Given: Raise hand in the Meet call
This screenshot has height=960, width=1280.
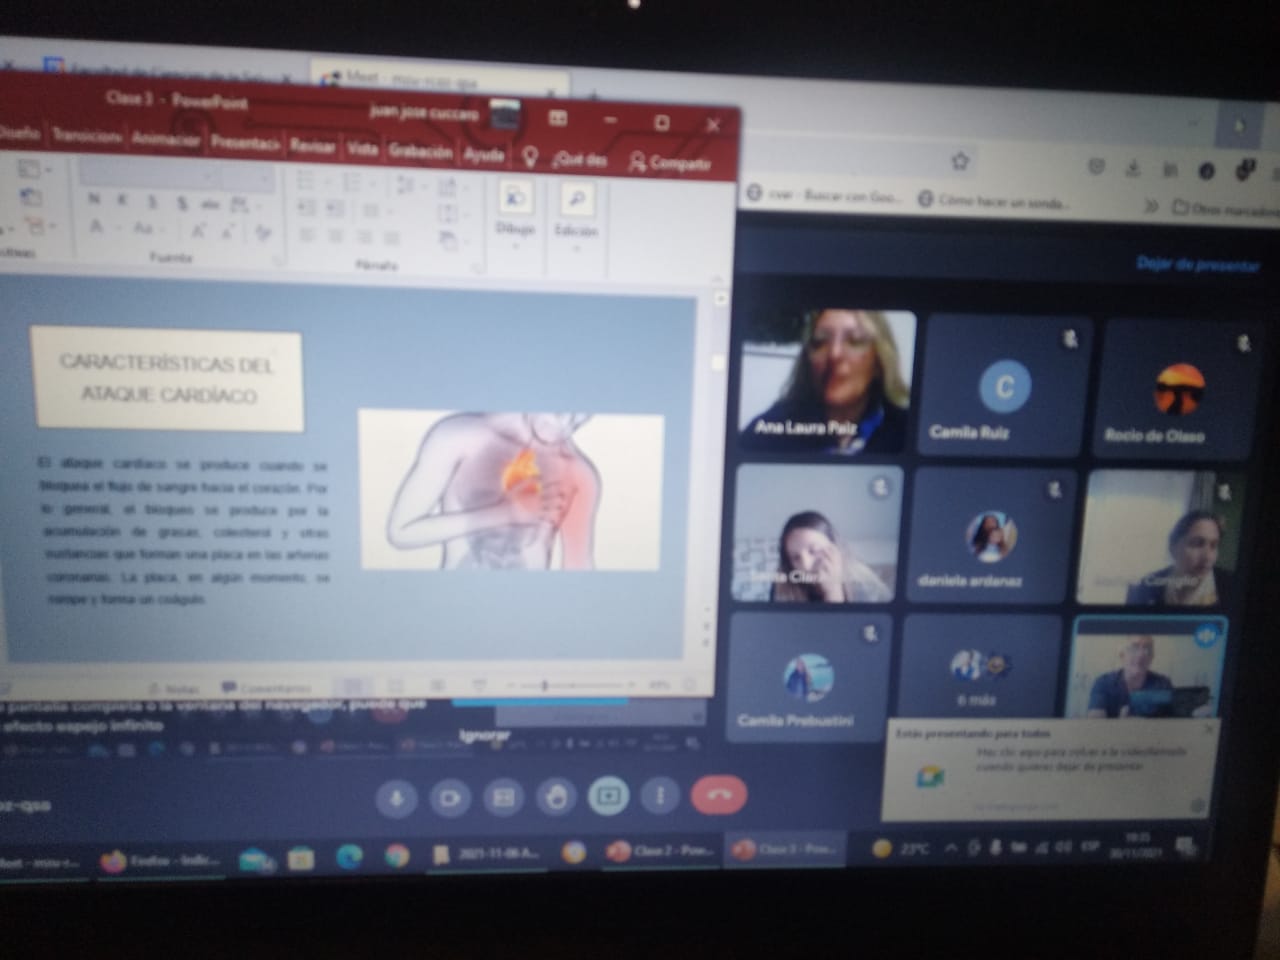Looking at the screenshot, I should click(556, 797).
